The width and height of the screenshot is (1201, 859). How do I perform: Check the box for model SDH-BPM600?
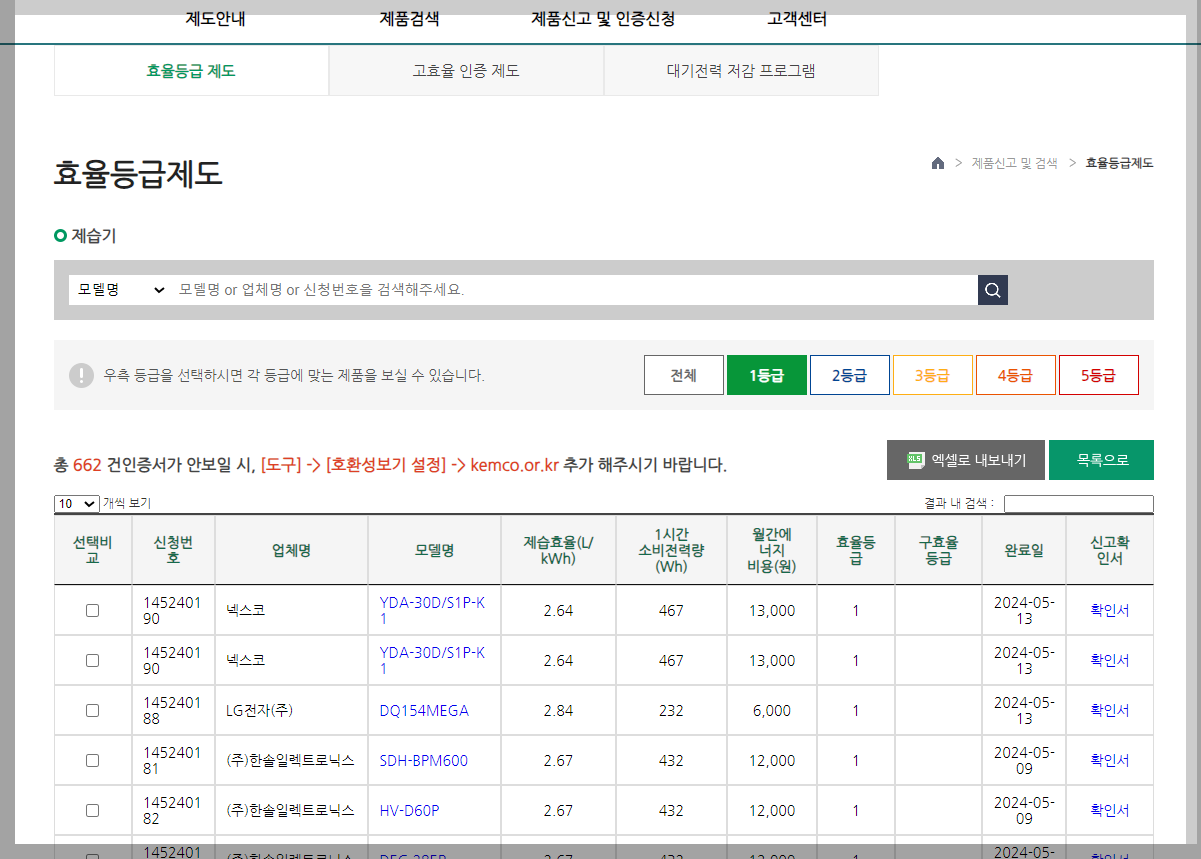[92, 760]
